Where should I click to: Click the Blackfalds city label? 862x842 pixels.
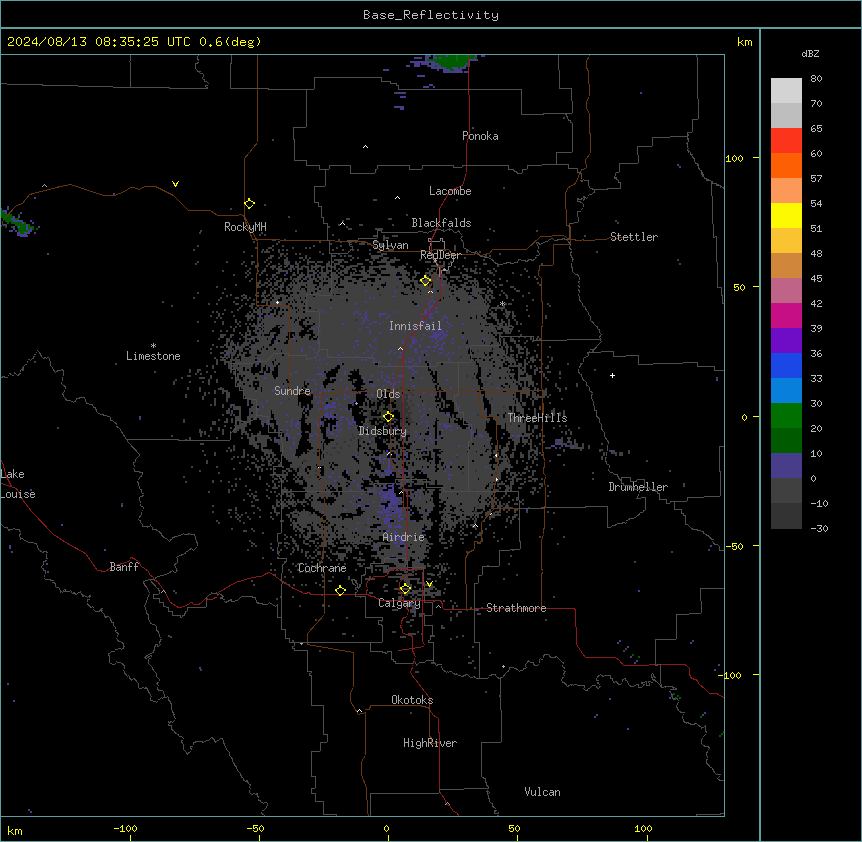click(441, 223)
